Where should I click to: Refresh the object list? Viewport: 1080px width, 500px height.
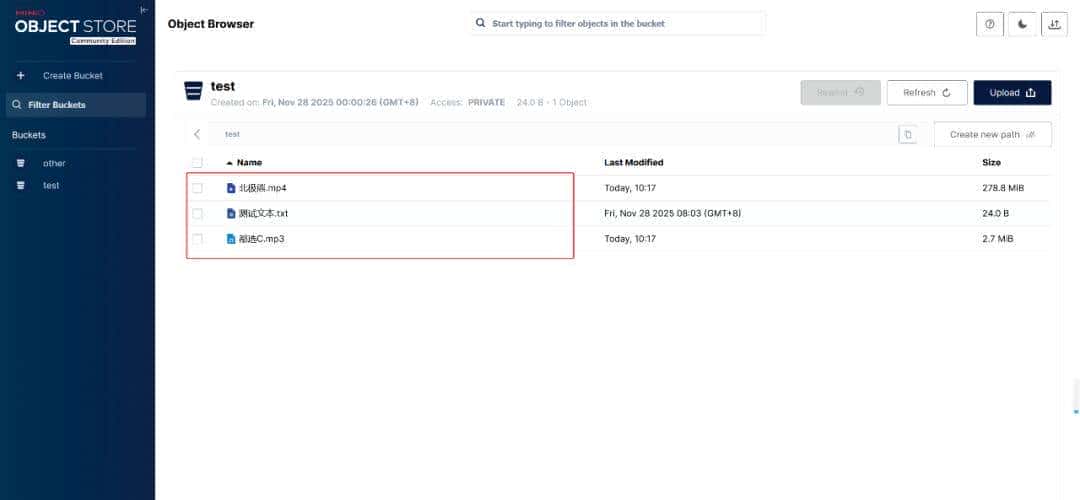point(927,92)
